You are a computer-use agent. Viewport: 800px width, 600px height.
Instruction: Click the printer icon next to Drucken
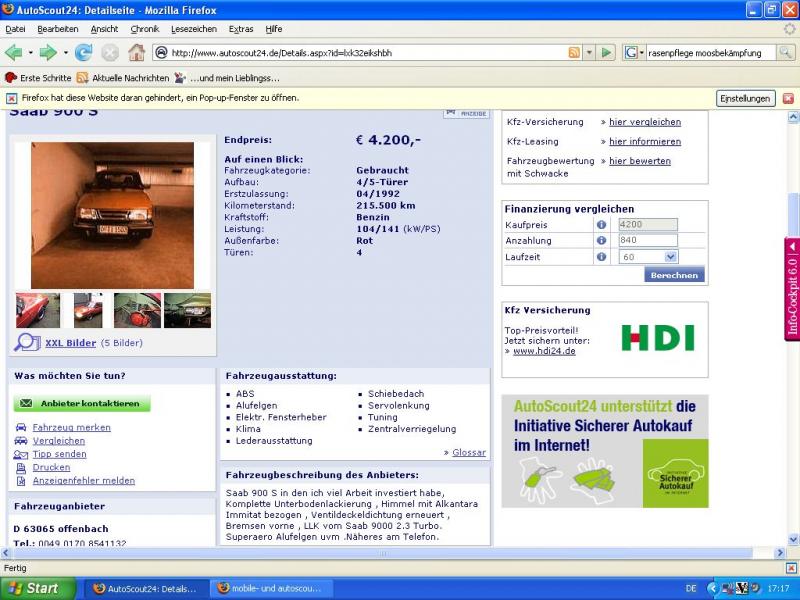point(21,467)
